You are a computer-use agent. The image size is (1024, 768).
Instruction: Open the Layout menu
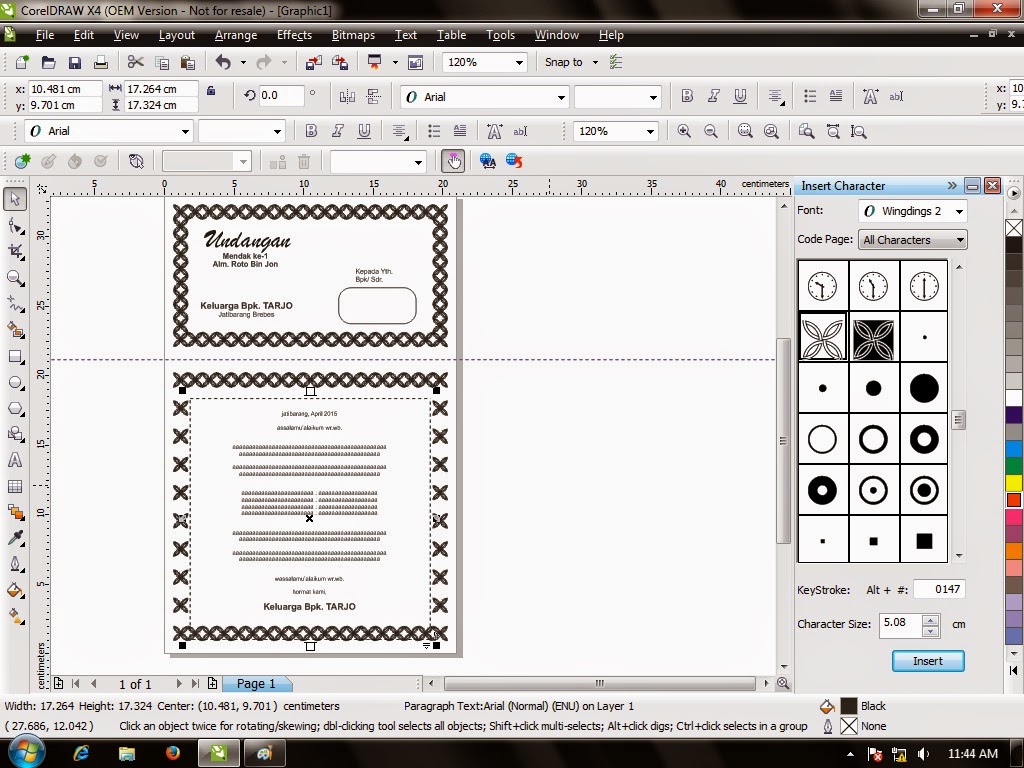176,35
